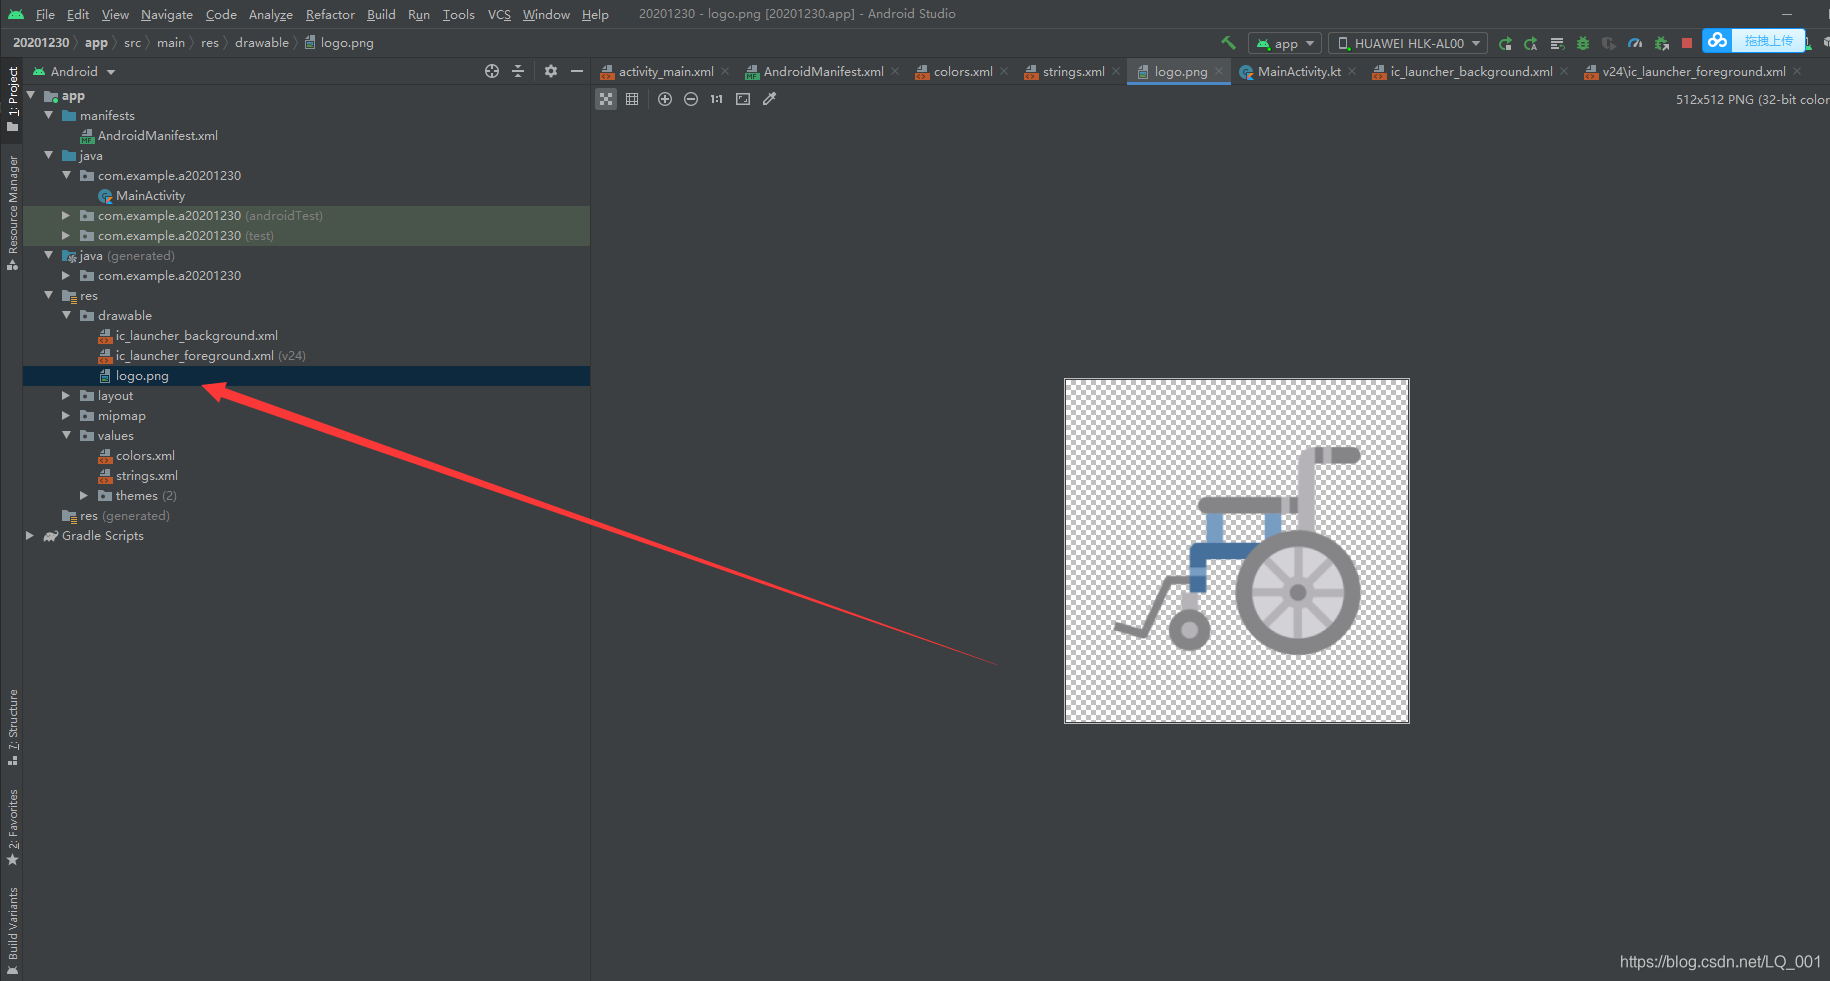The height and width of the screenshot is (981, 1830).
Task: Open the Build Variants side tab
Action: (12, 931)
